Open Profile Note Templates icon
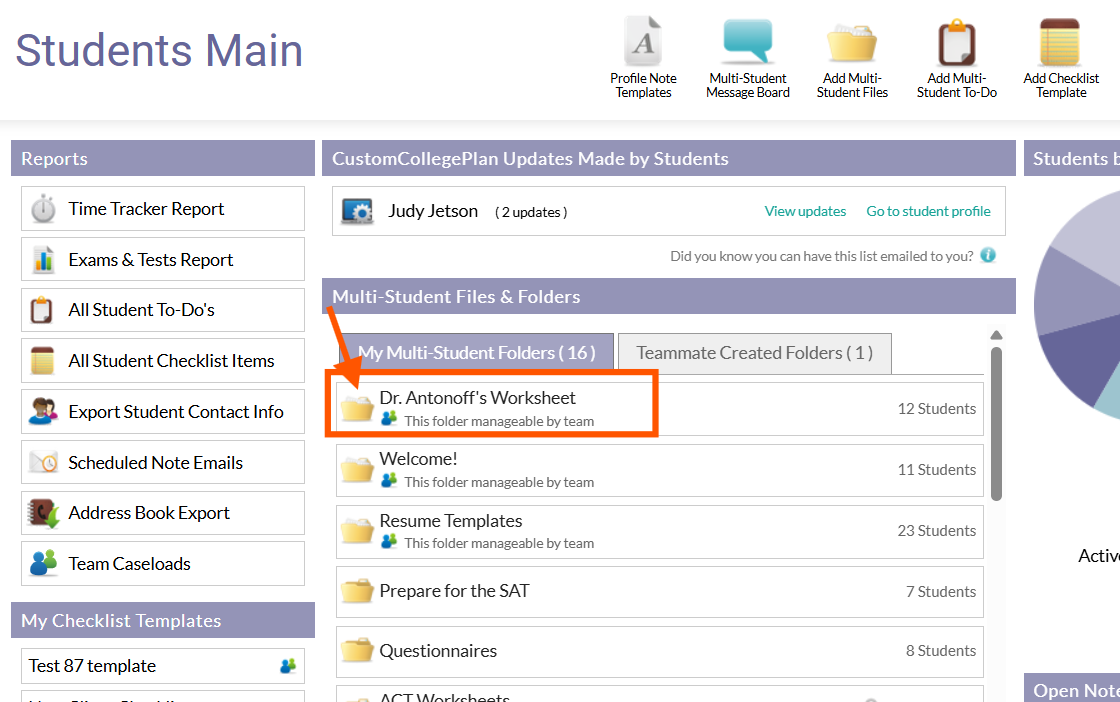Image resolution: width=1120 pixels, height=702 pixels. coord(643,43)
